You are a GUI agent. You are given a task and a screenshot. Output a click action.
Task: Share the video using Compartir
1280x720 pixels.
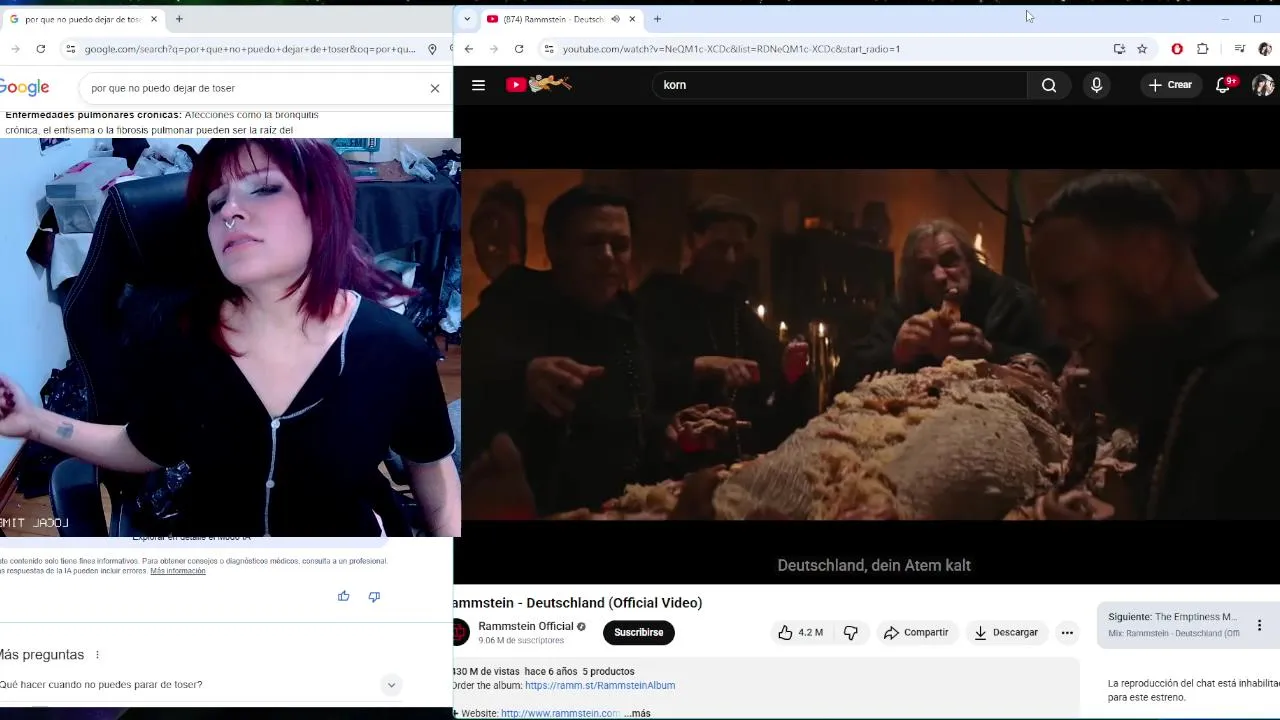[916, 632]
